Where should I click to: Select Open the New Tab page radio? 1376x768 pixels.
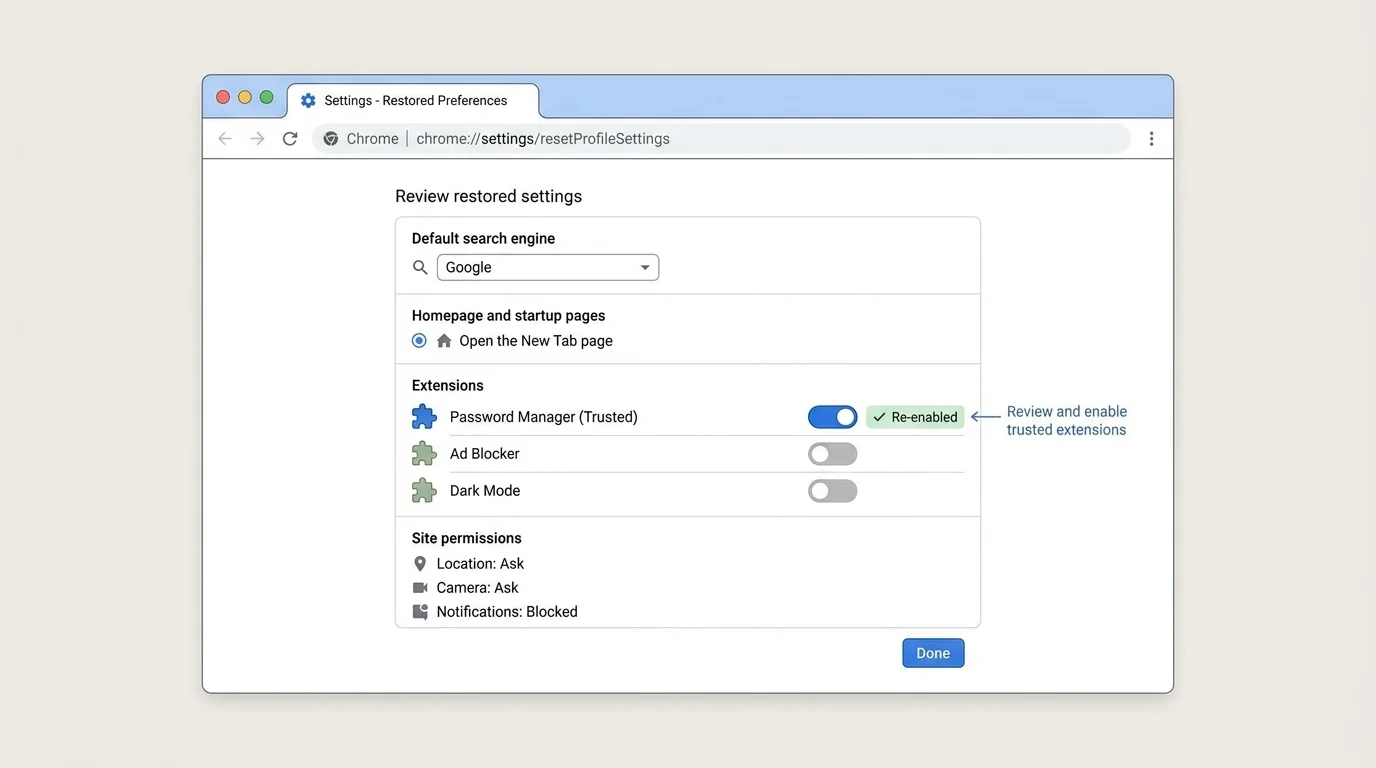point(419,341)
